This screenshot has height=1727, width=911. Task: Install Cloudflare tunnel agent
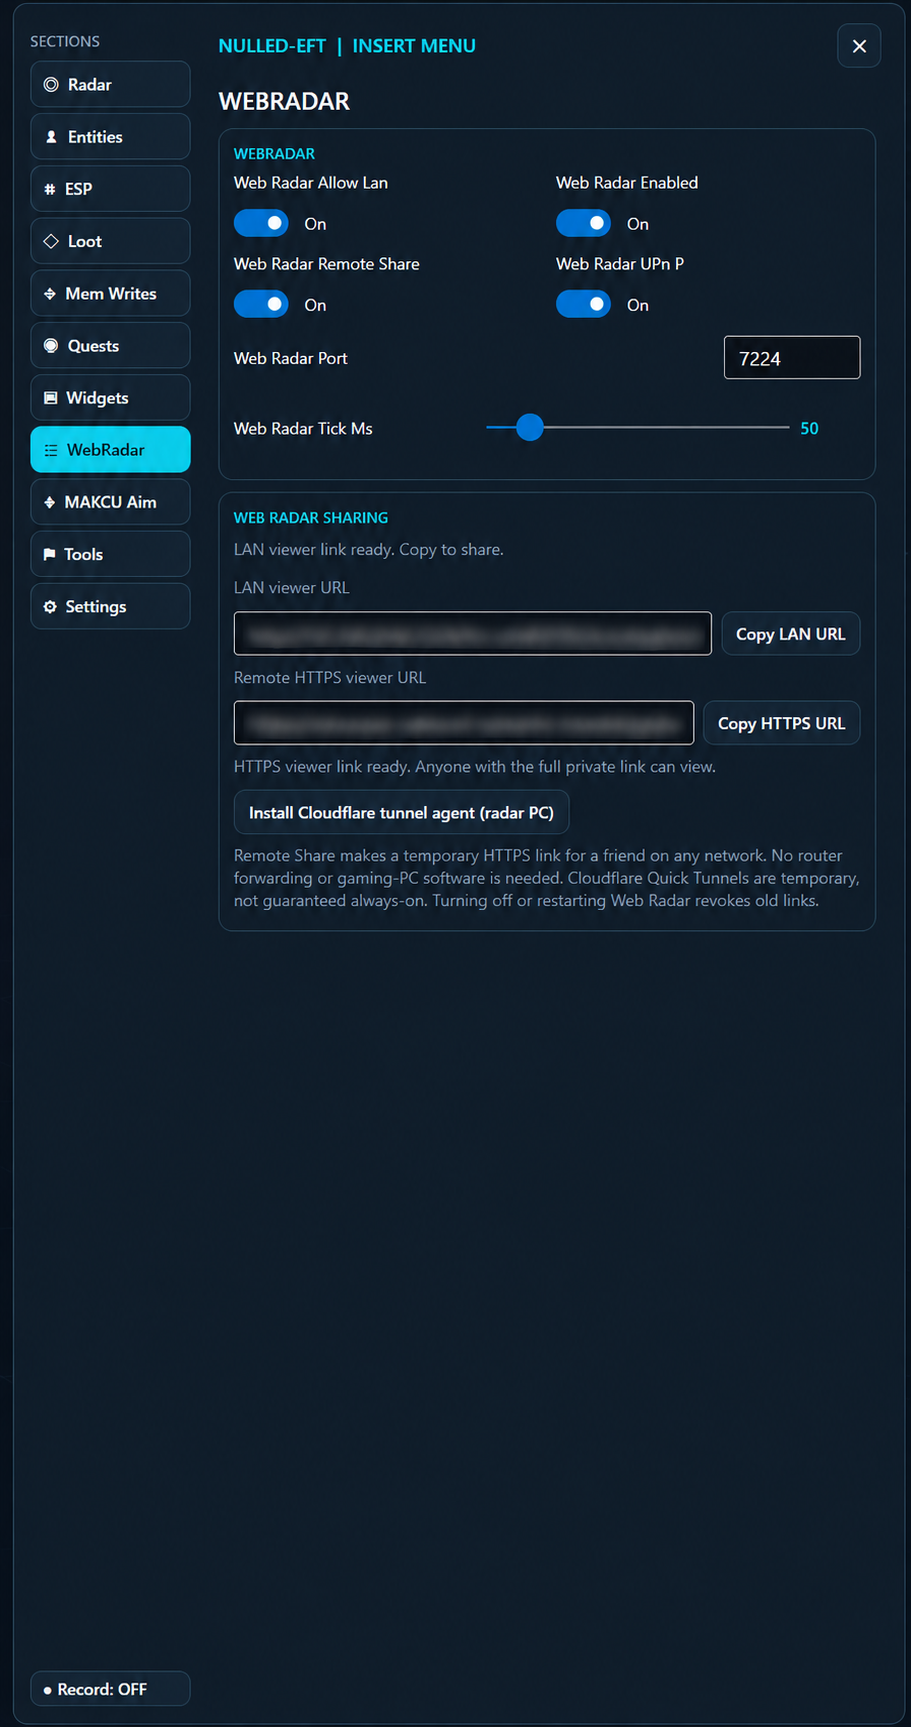tap(401, 812)
